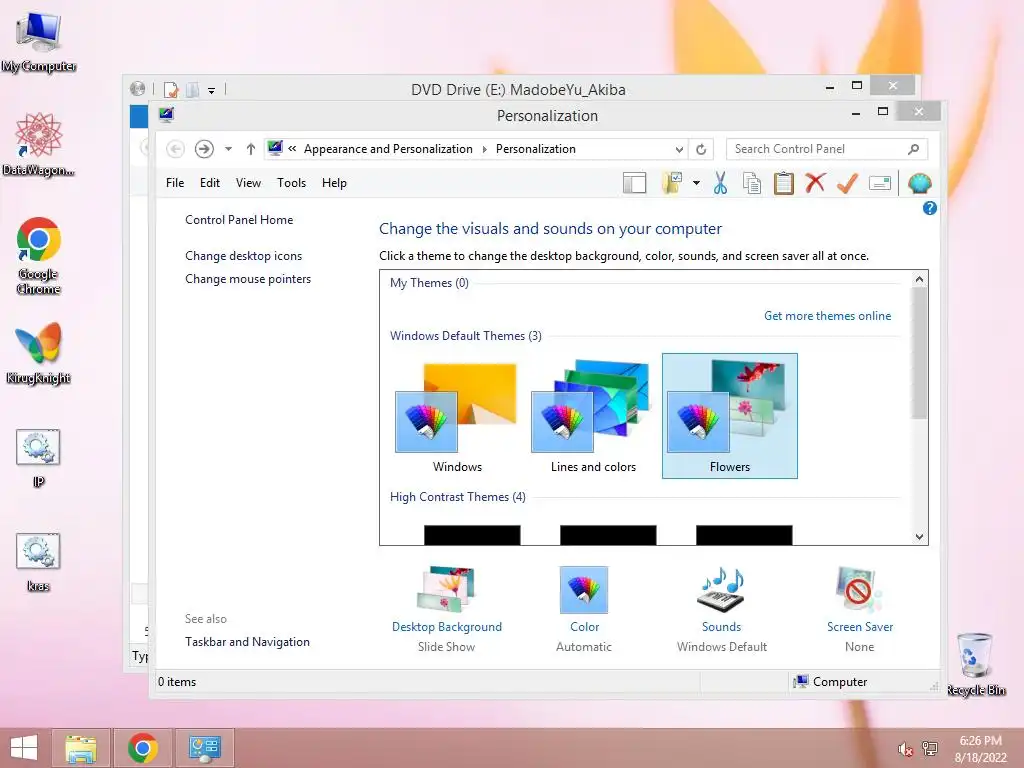The width and height of the screenshot is (1024, 768).
Task: Open Desktop Background slide show icon
Action: coord(447,589)
